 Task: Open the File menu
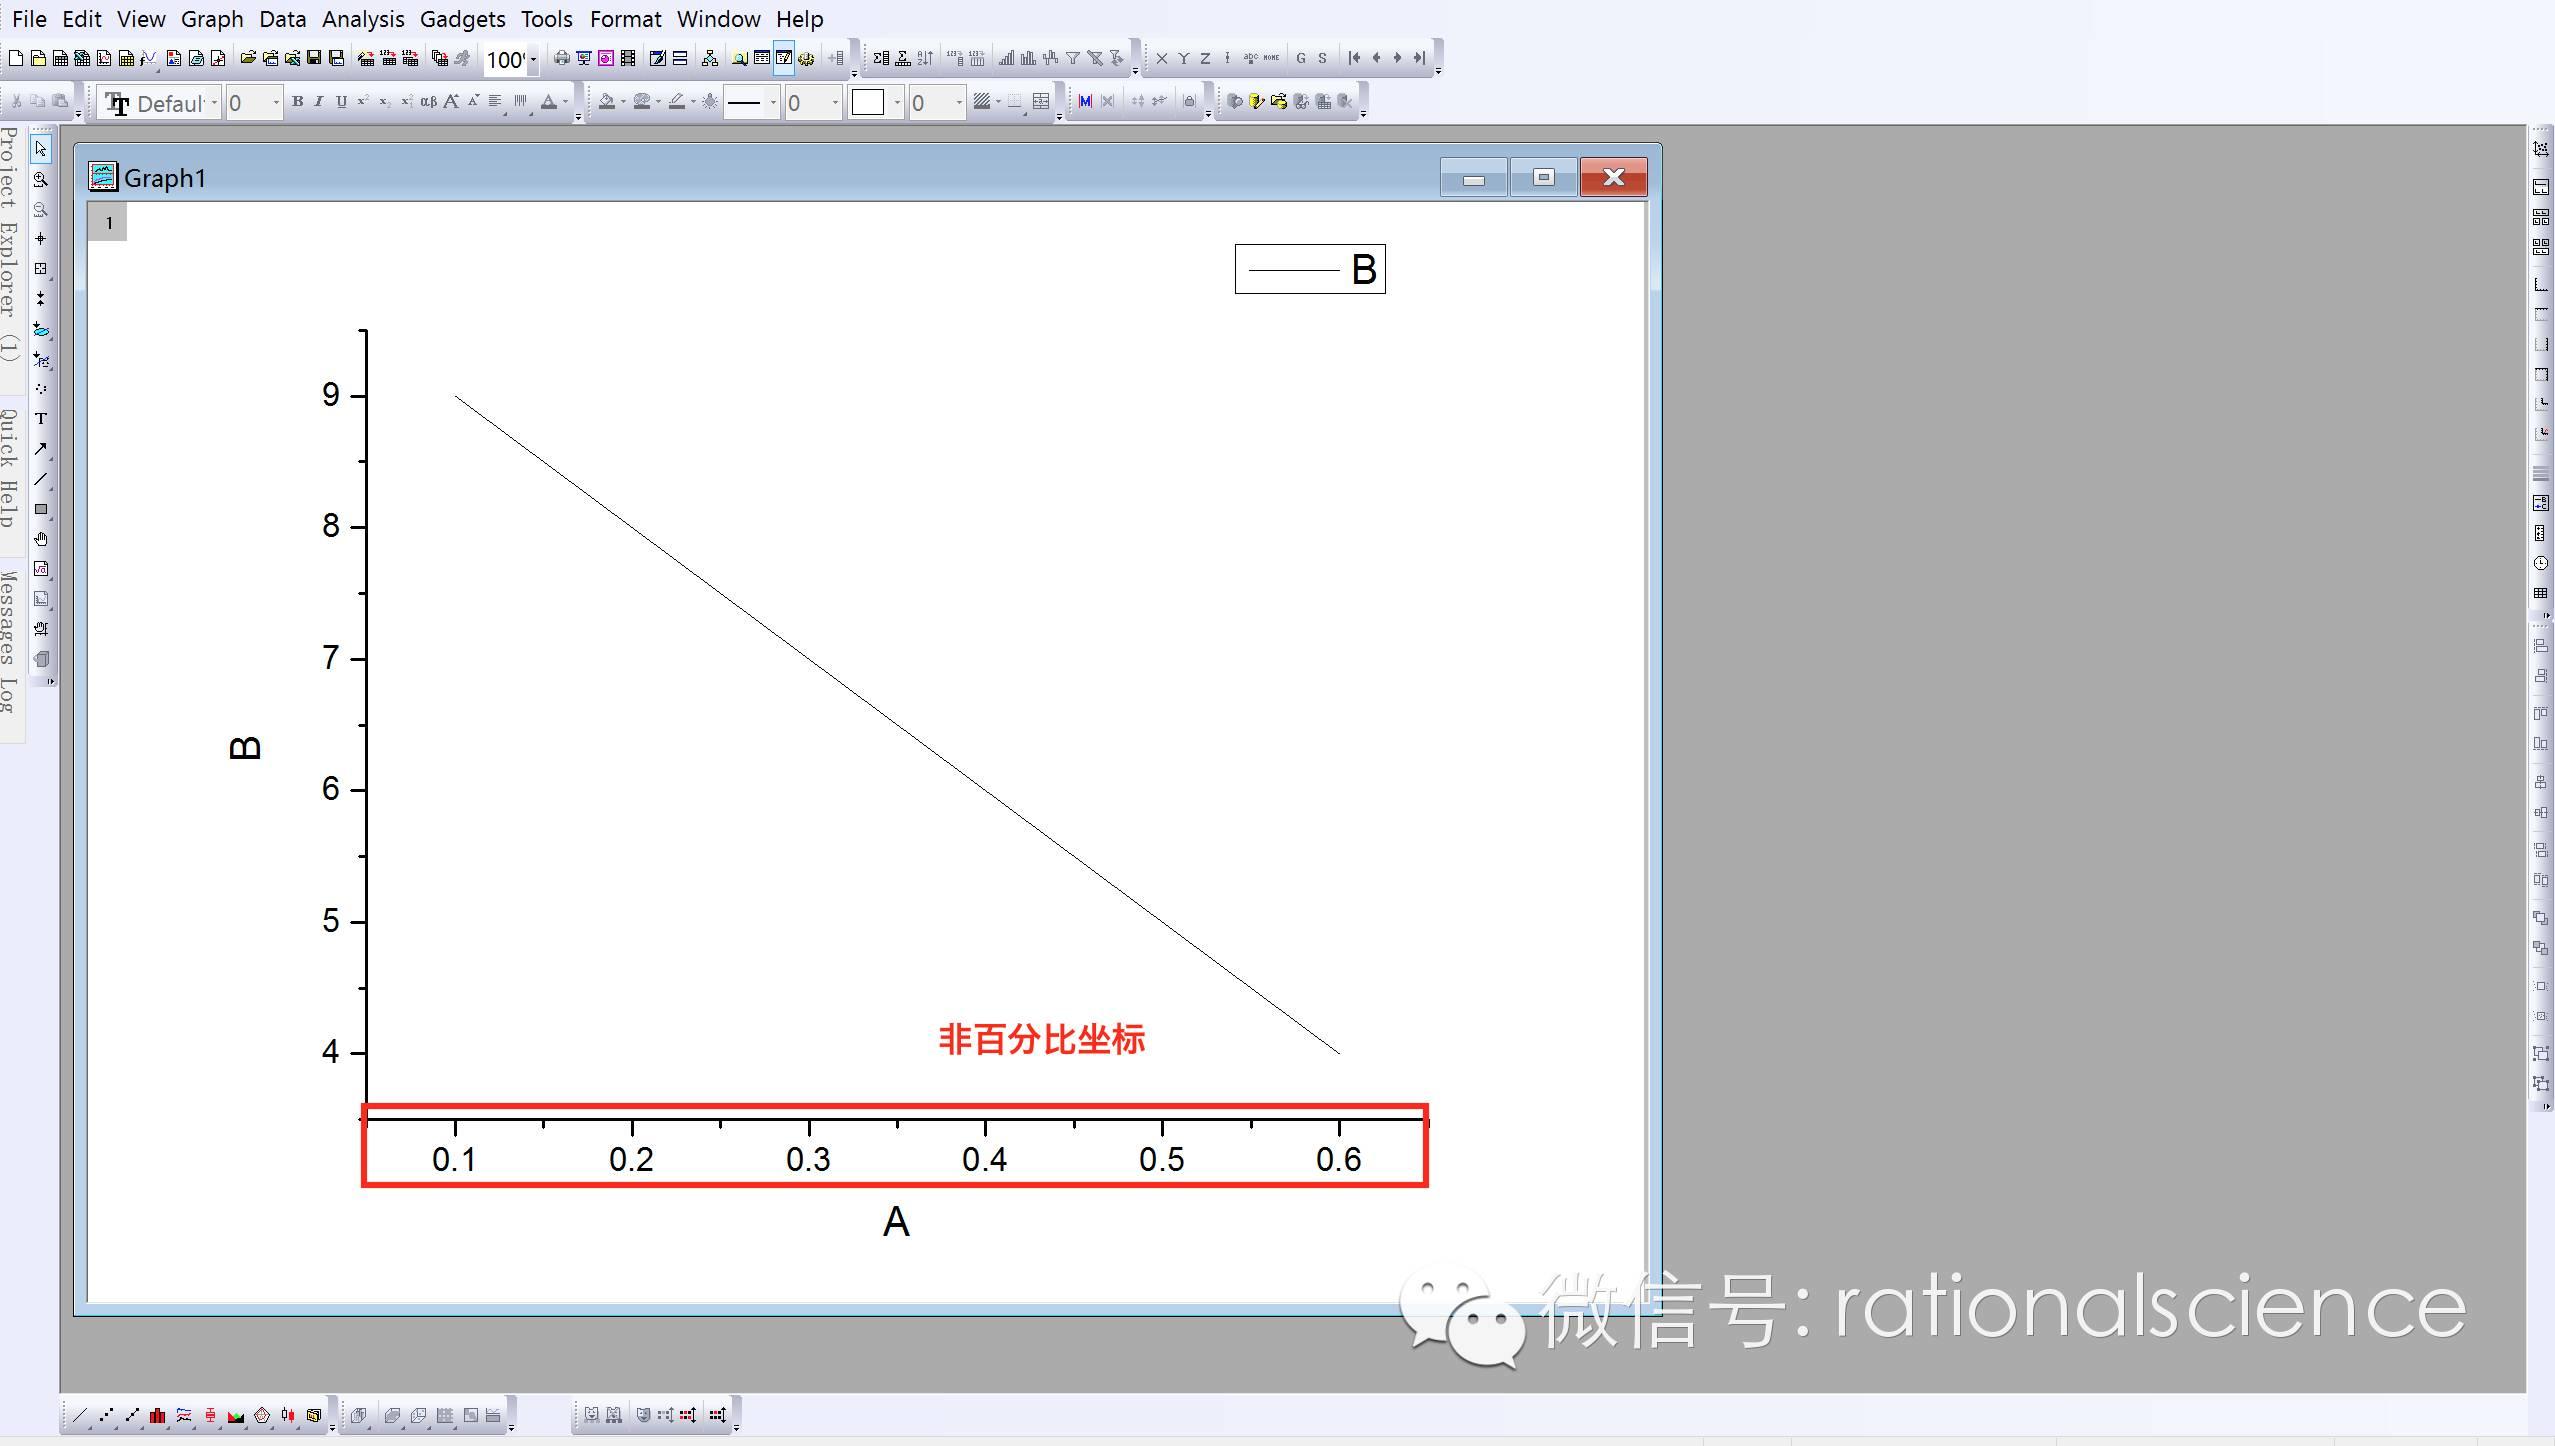pos(29,19)
